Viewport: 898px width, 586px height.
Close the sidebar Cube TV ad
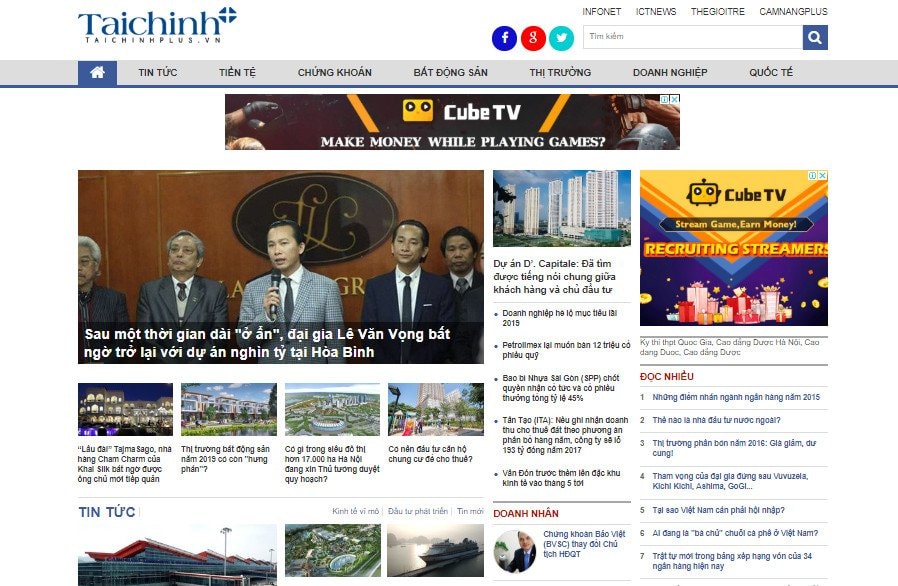pyautogui.click(x=822, y=175)
